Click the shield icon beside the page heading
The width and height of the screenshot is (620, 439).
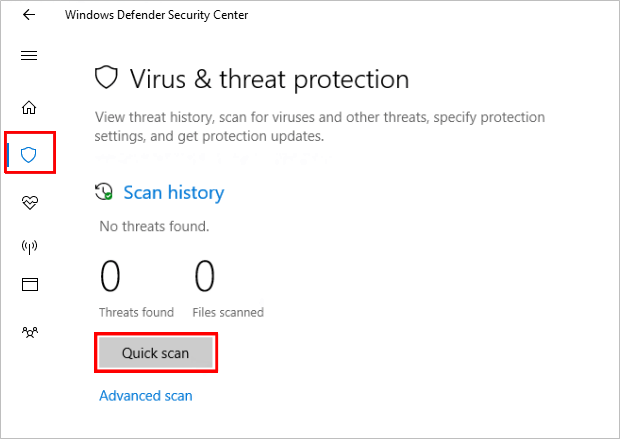pos(106,79)
